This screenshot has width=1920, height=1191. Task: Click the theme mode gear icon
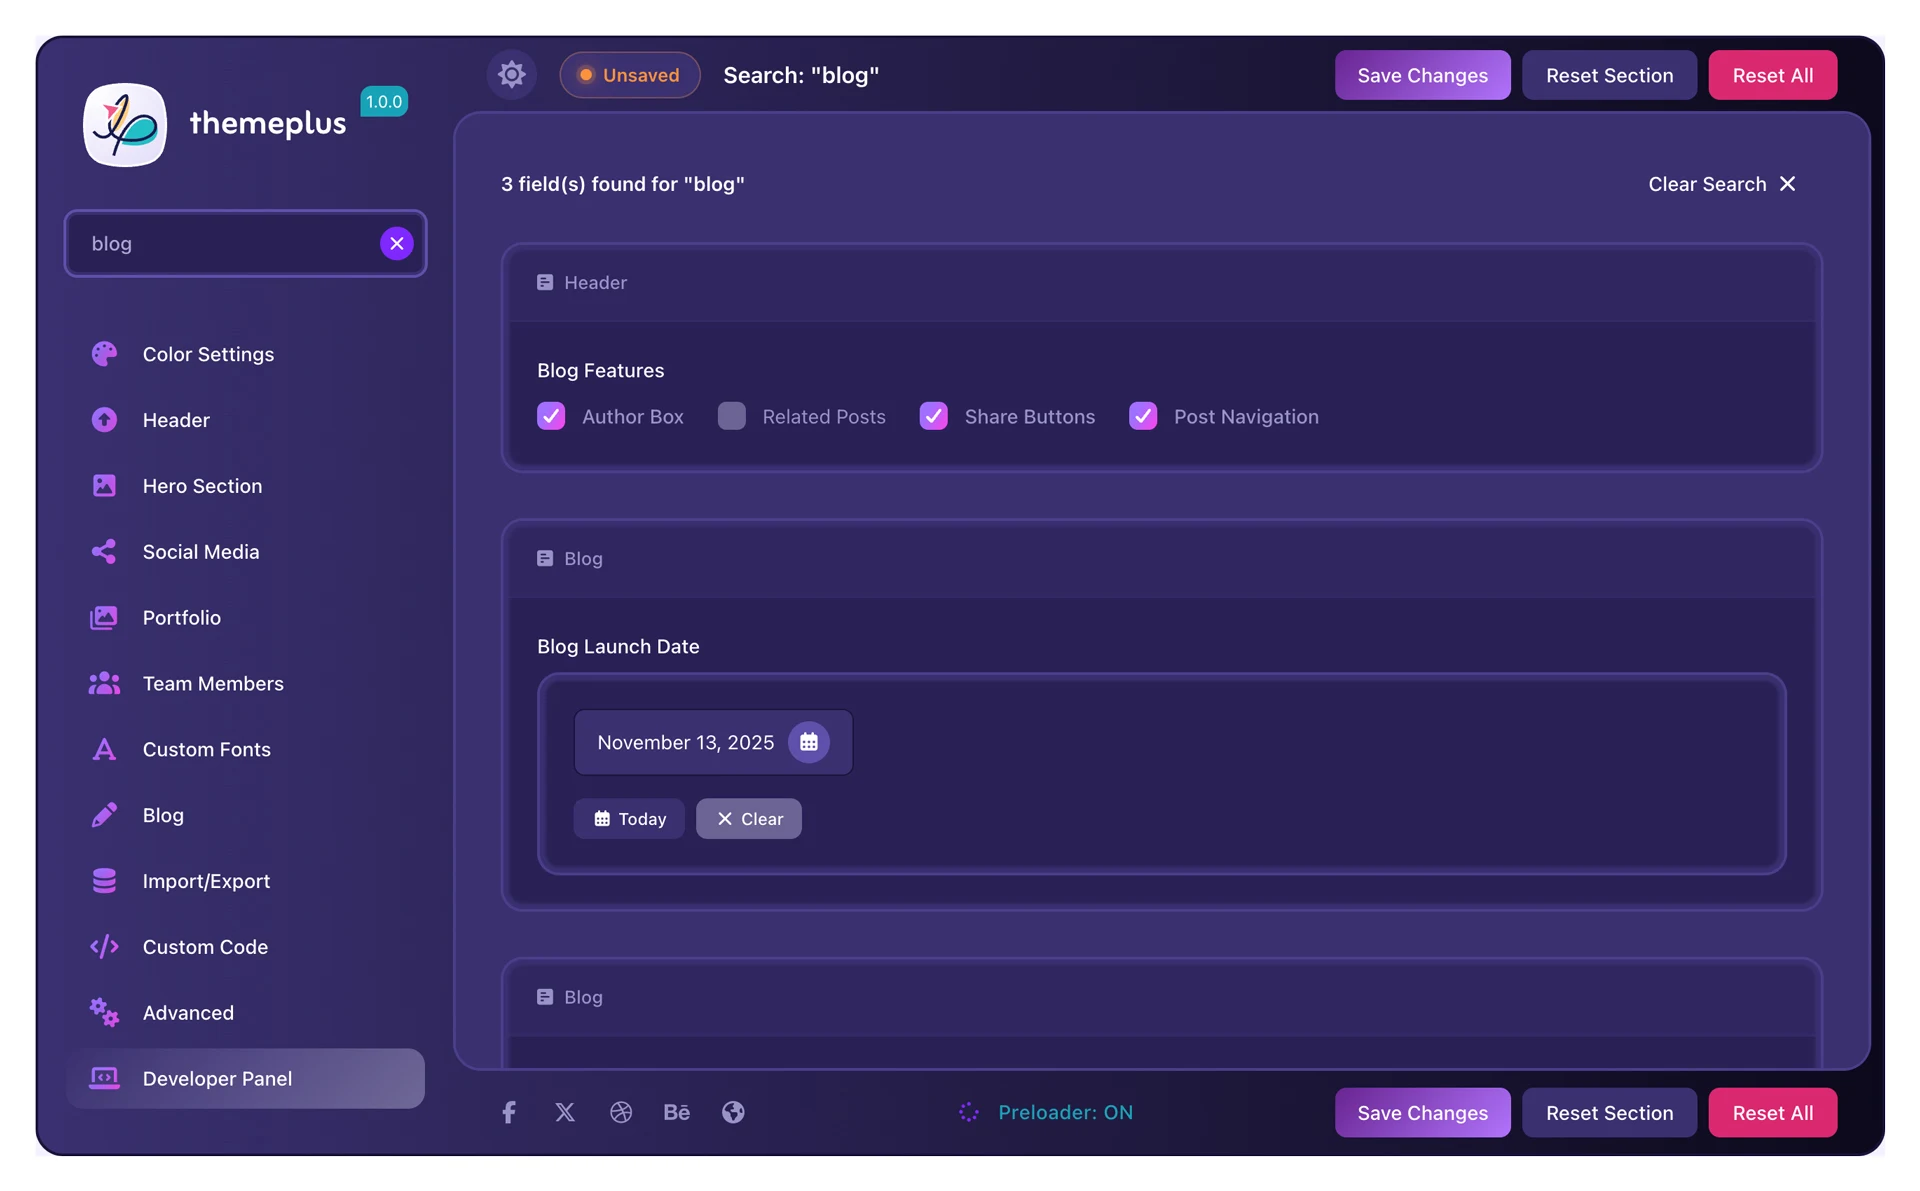coord(511,75)
